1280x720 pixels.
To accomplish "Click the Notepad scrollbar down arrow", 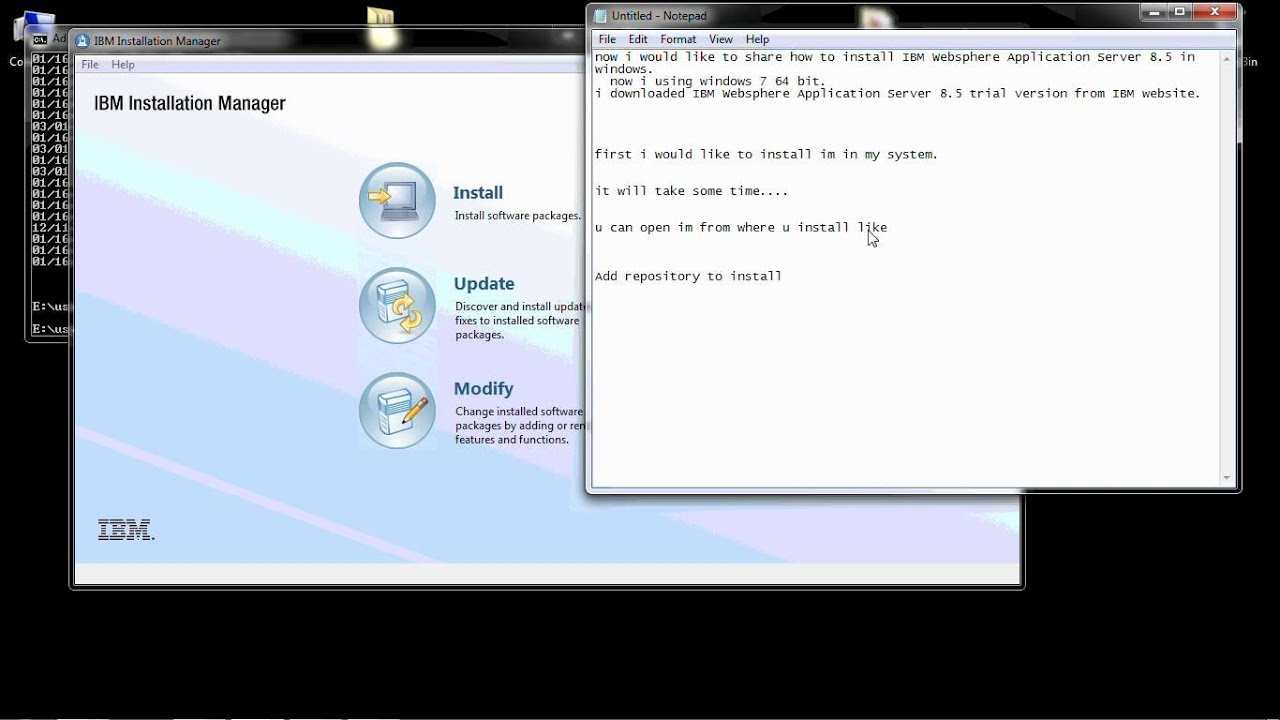I will pyautogui.click(x=1228, y=478).
